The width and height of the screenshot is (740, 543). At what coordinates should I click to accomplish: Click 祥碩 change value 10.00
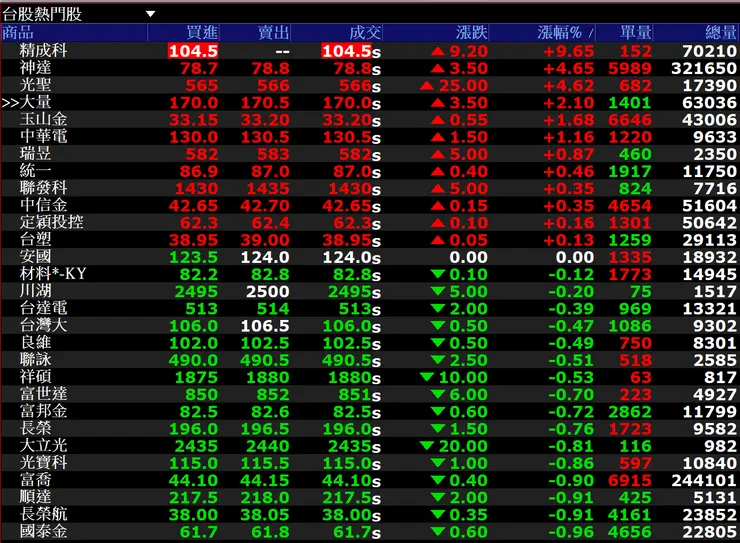point(463,377)
